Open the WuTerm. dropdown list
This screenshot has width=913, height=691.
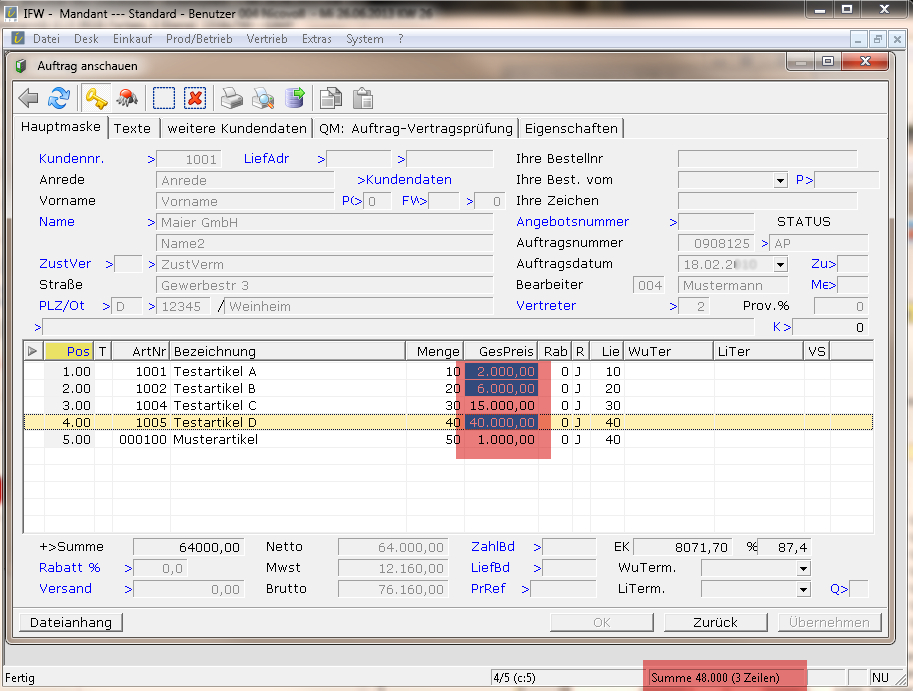[x=802, y=568]
